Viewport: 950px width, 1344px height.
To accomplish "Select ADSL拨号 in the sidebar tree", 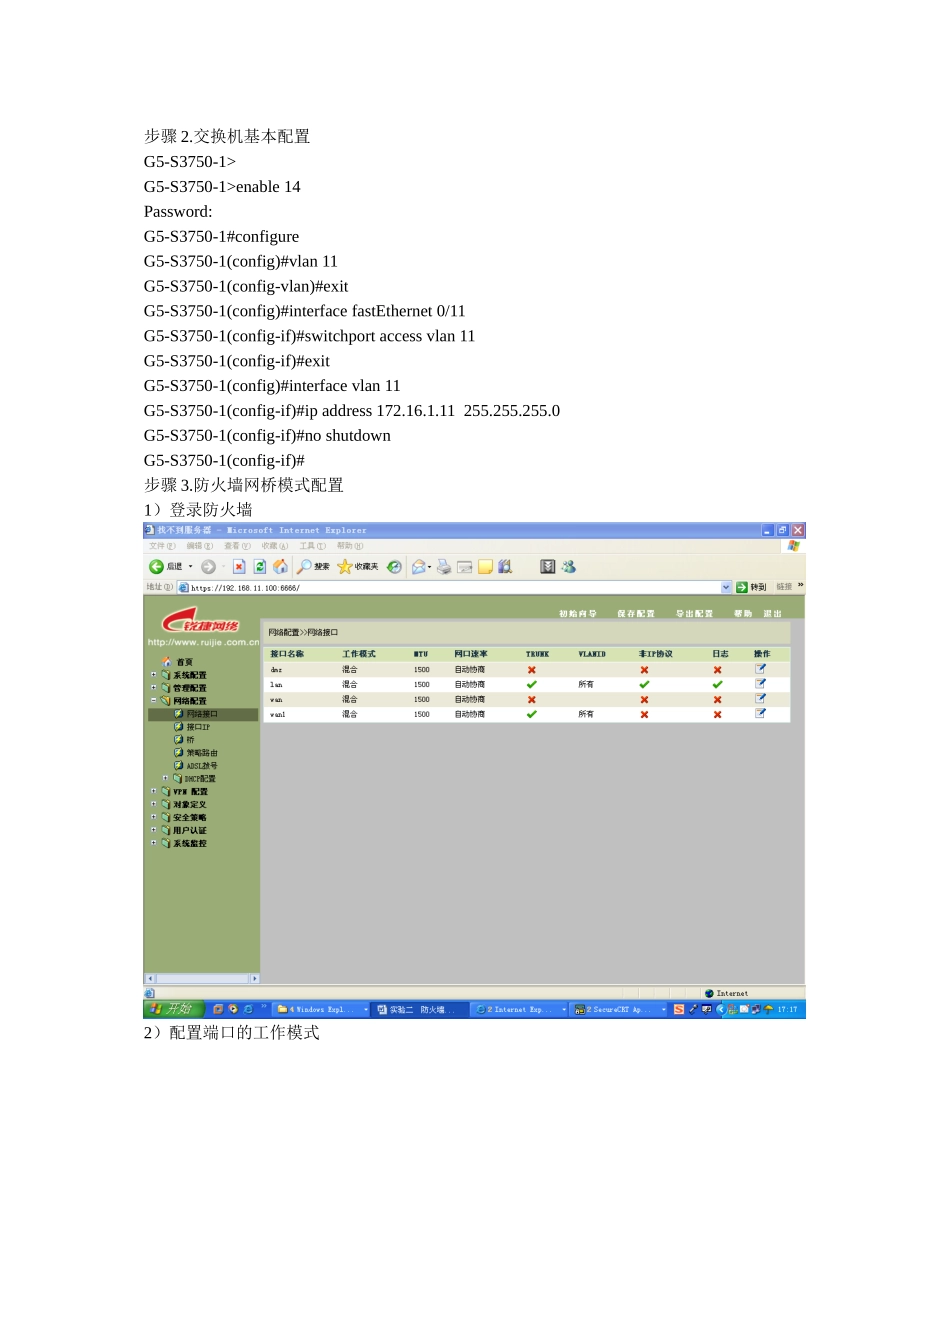I will [x=202, y=766].
